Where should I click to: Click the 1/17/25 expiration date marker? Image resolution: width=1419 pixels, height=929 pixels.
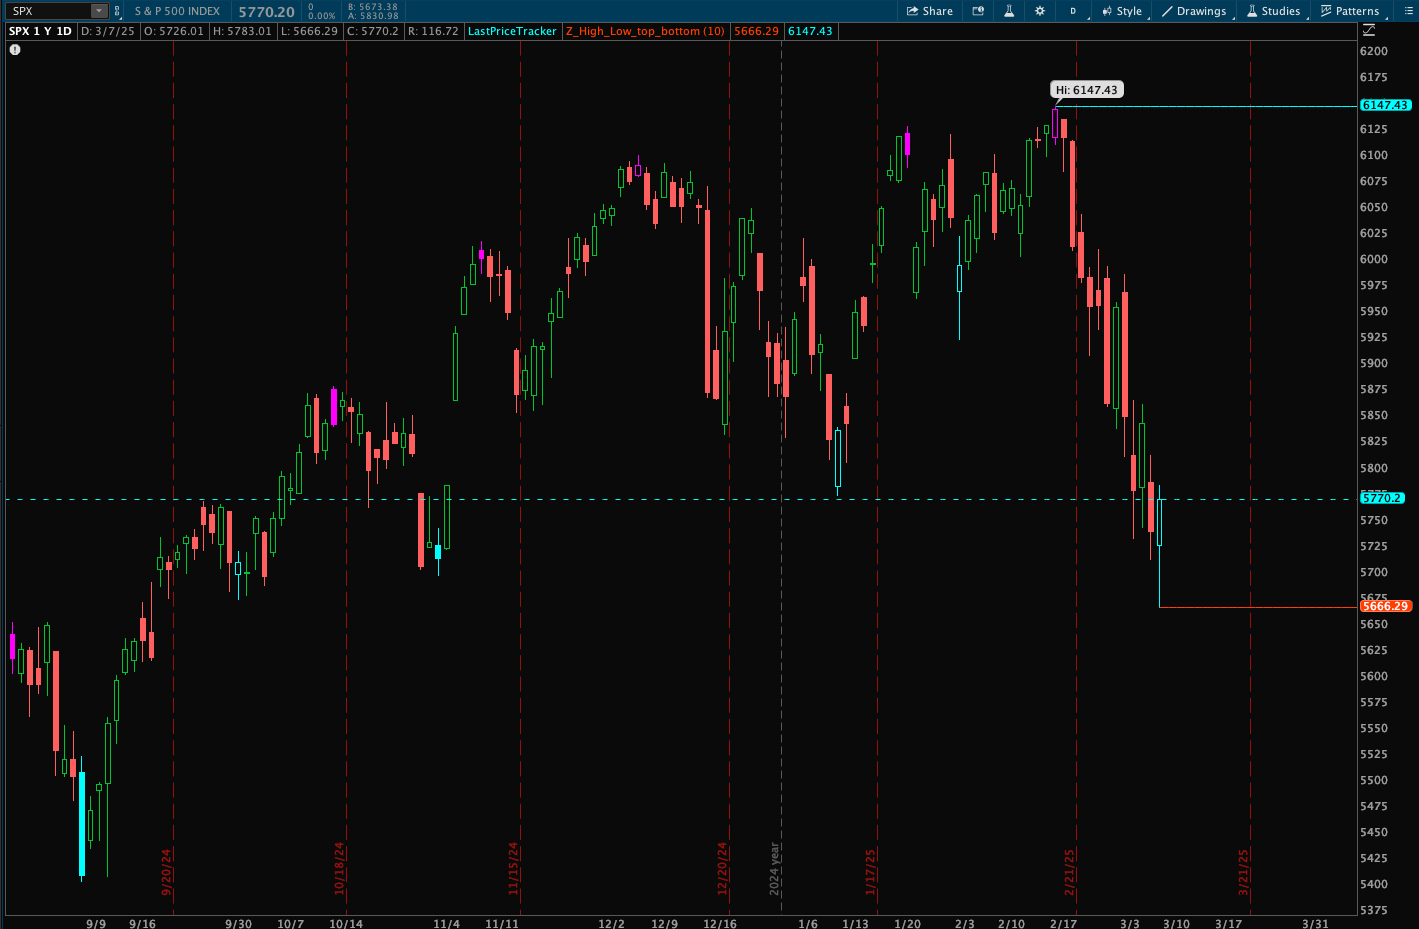tap(871, 871)
